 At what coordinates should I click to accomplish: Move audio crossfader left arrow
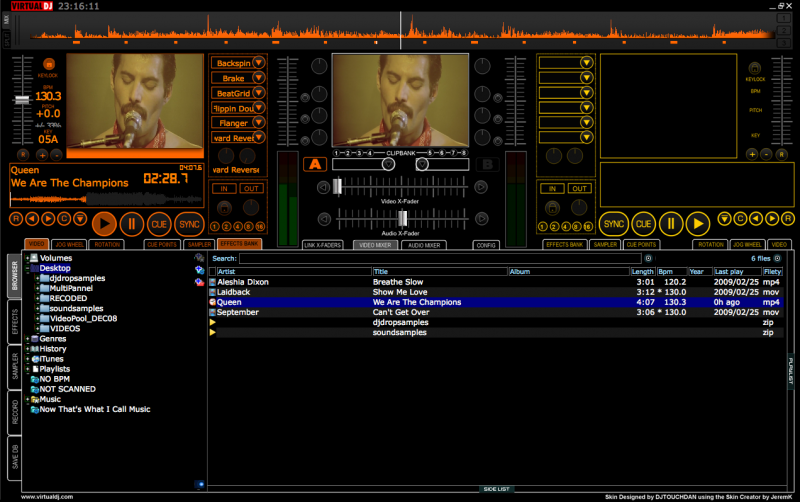[323, 219]
